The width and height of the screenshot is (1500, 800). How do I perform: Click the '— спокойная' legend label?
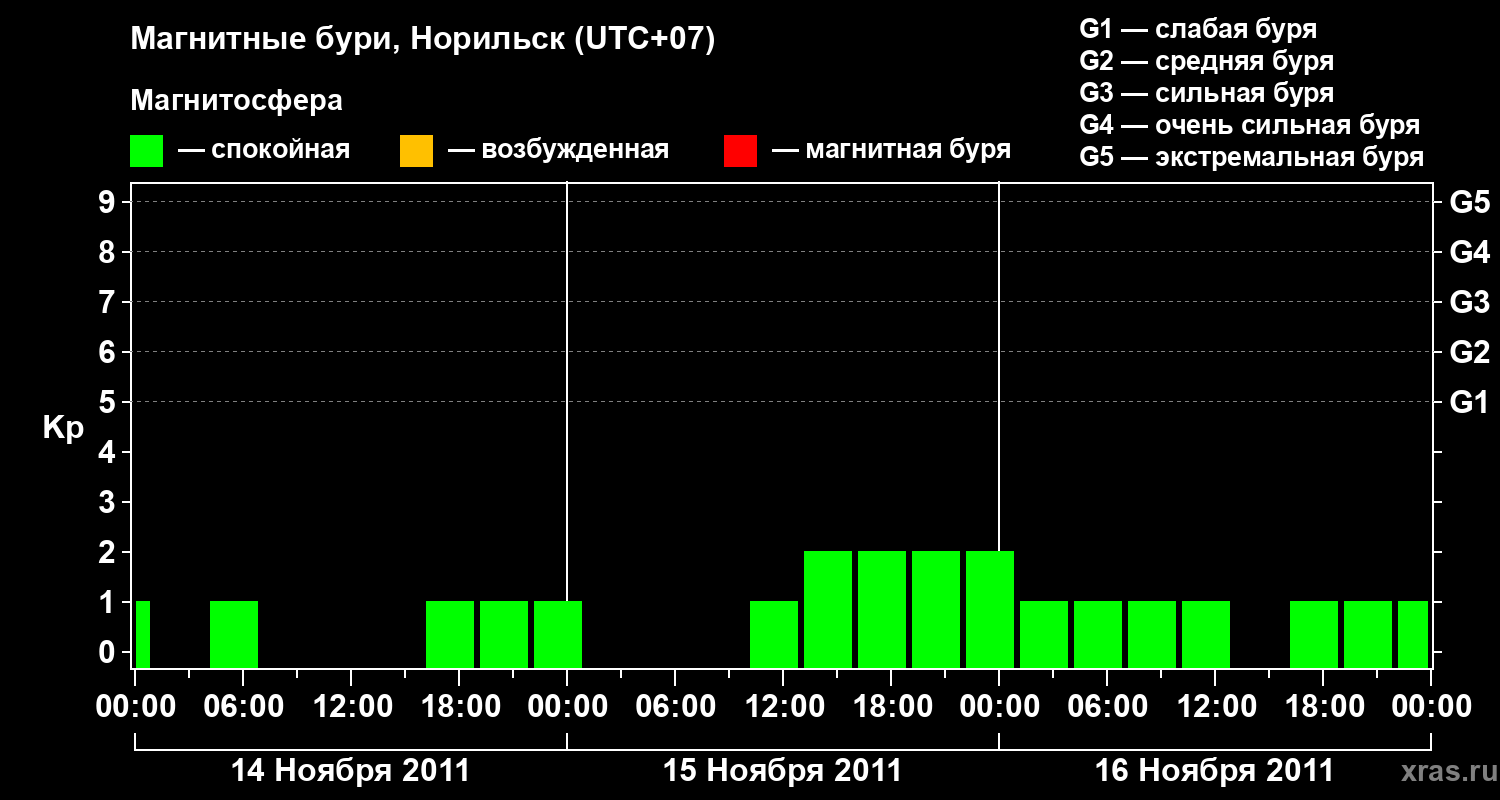(x=264, y=151)
